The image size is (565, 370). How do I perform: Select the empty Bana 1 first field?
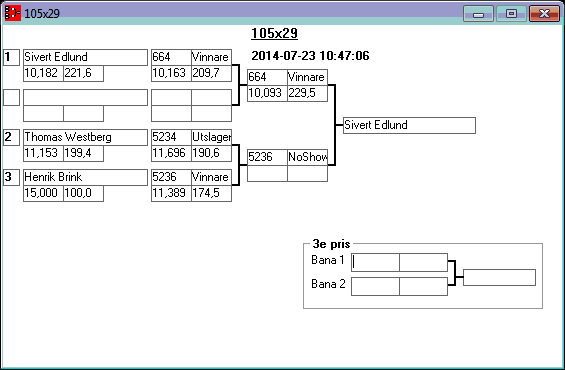tap(375, 262)
